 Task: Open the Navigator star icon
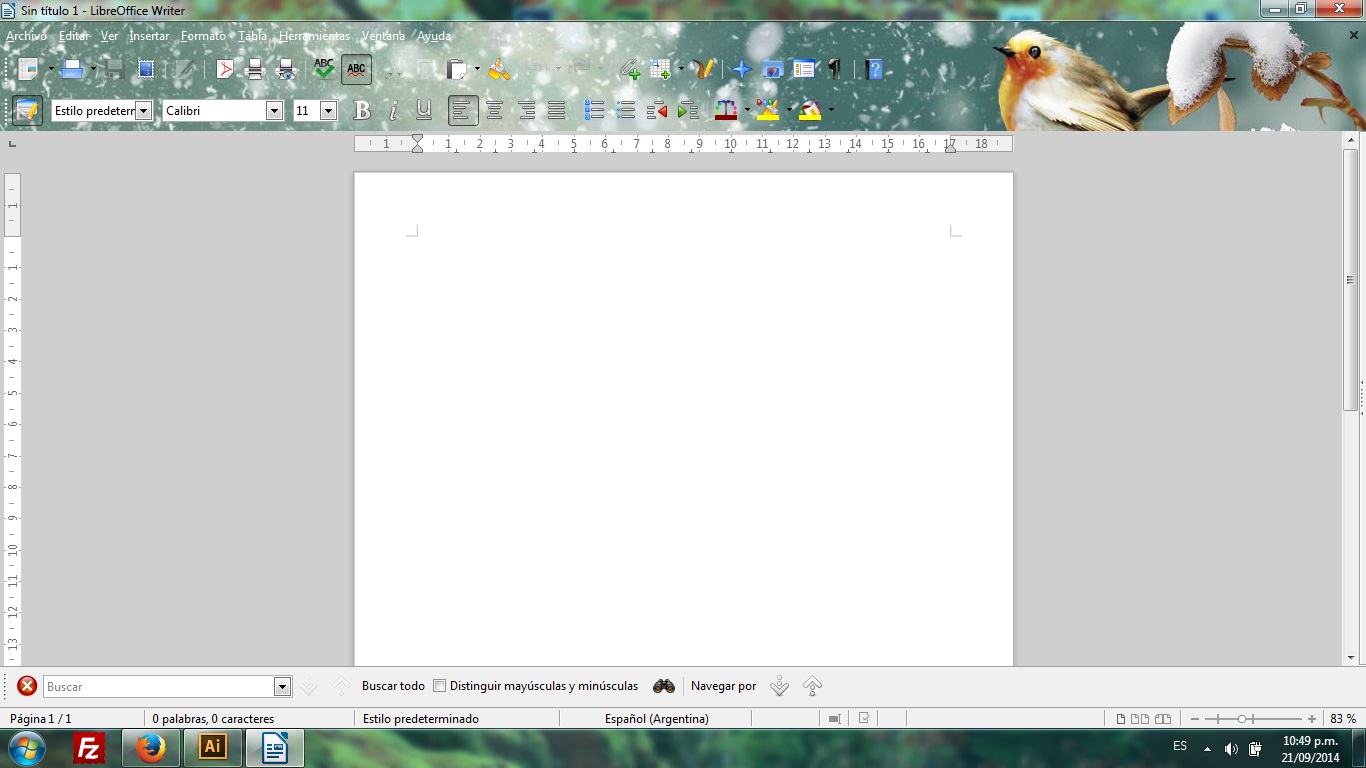pos(742,69)
